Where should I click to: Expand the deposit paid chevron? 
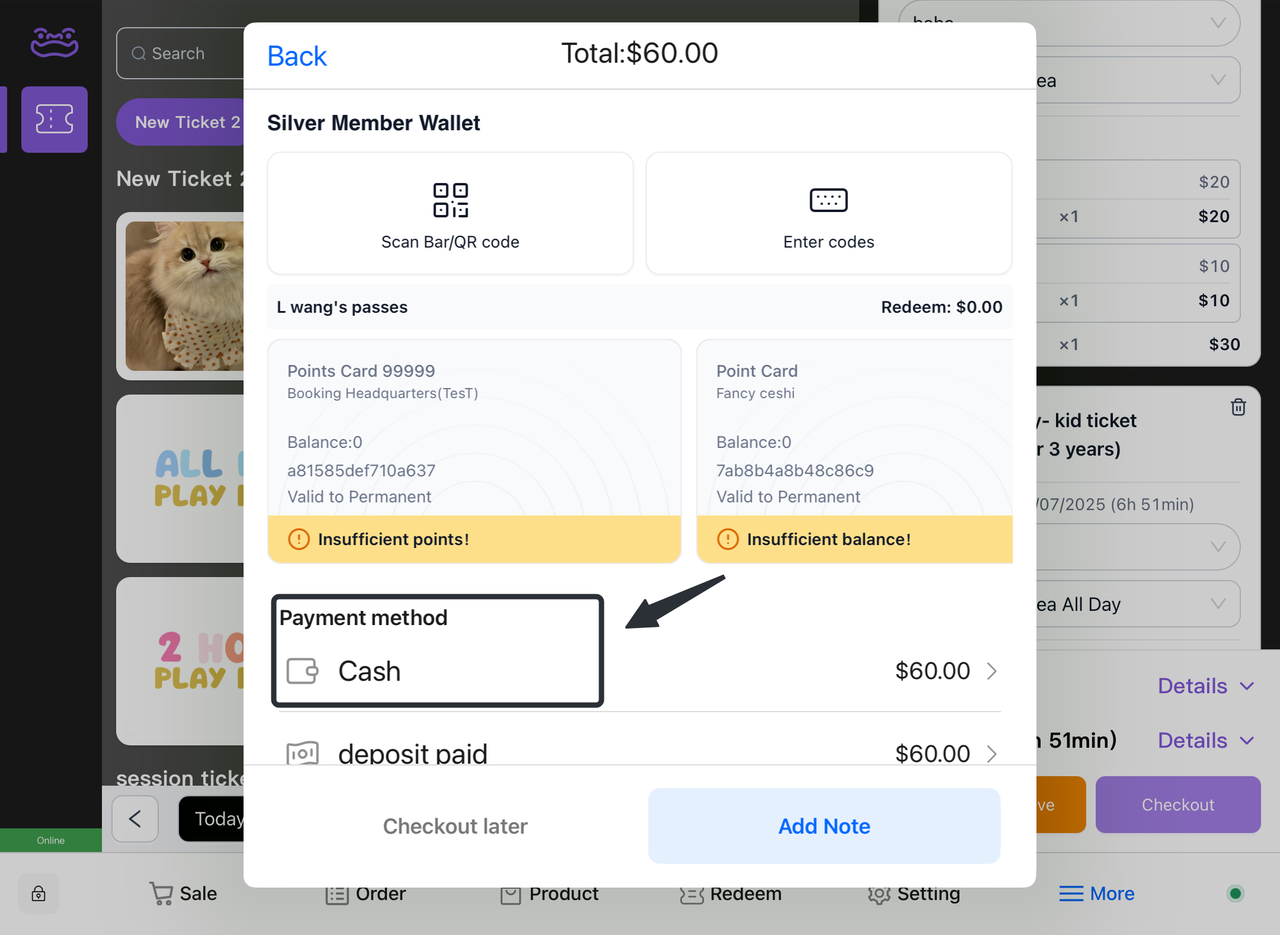click(992, 754)
